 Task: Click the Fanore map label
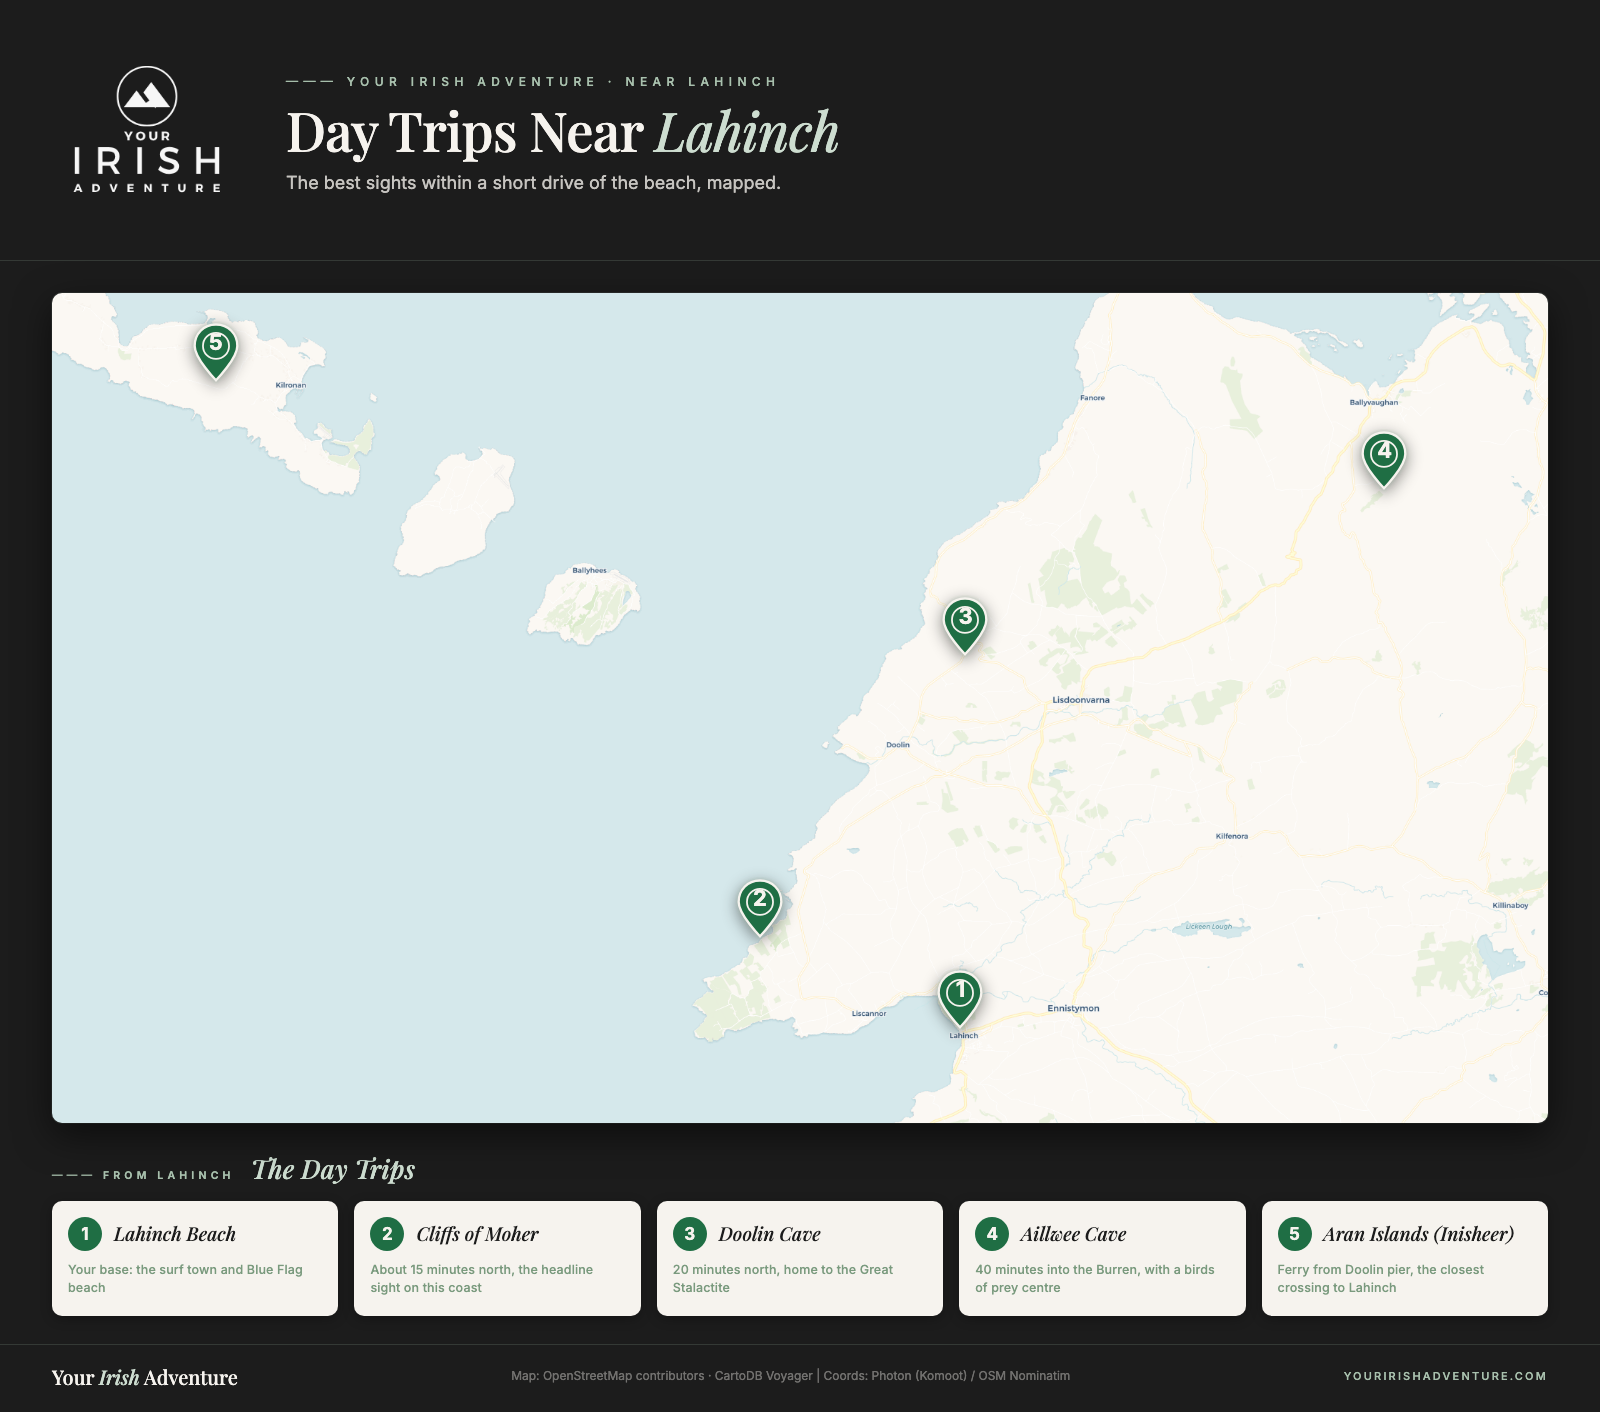[1092, 398]
